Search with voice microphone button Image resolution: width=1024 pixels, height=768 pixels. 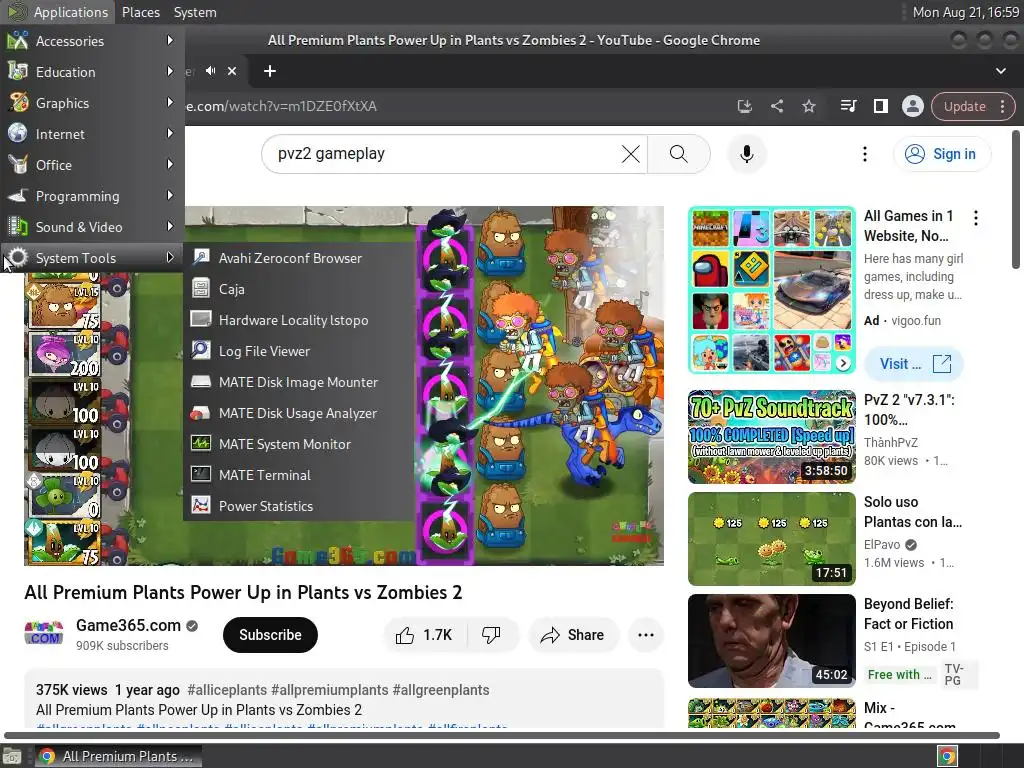pos(746,154)
